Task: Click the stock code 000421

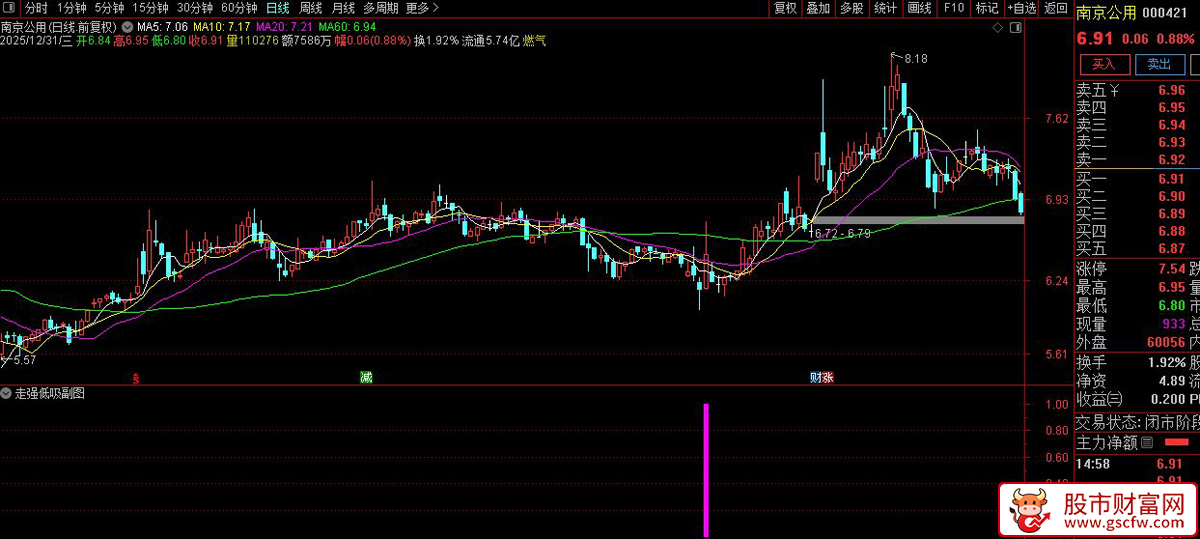Action: point(1164,13)
